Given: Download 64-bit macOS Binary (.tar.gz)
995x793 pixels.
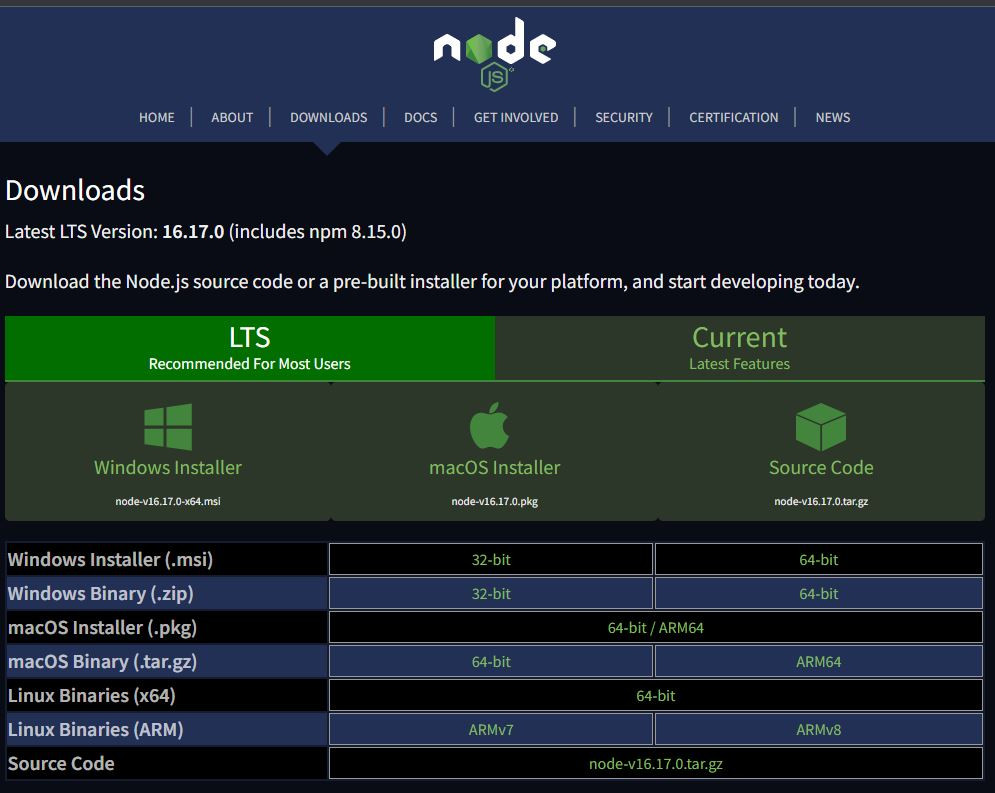Looking at the screenshot, I should tap(491, 662).
